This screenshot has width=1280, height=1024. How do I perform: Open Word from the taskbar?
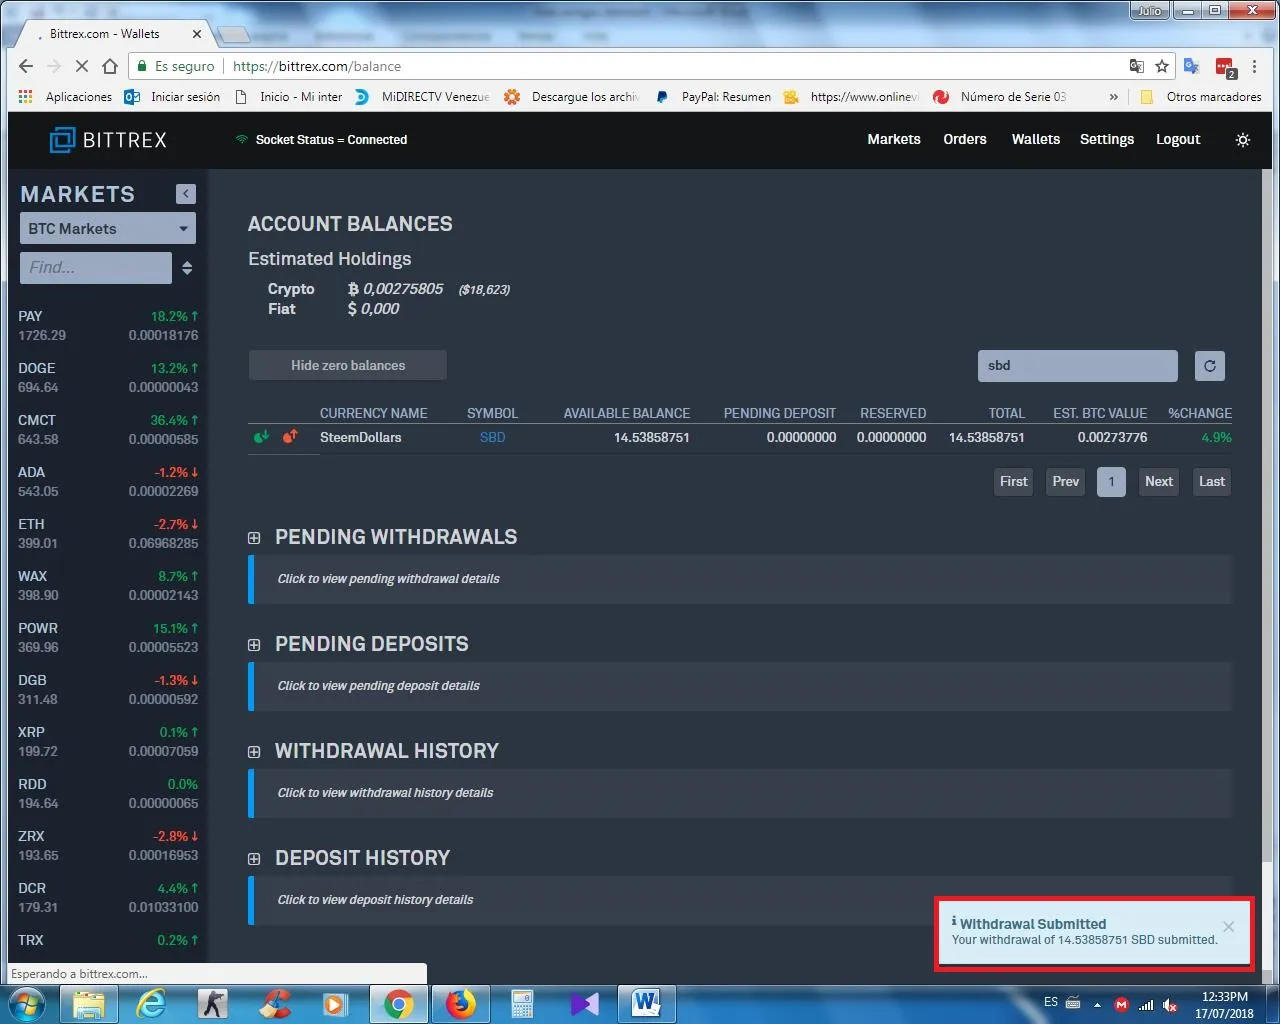point(646,1004)
